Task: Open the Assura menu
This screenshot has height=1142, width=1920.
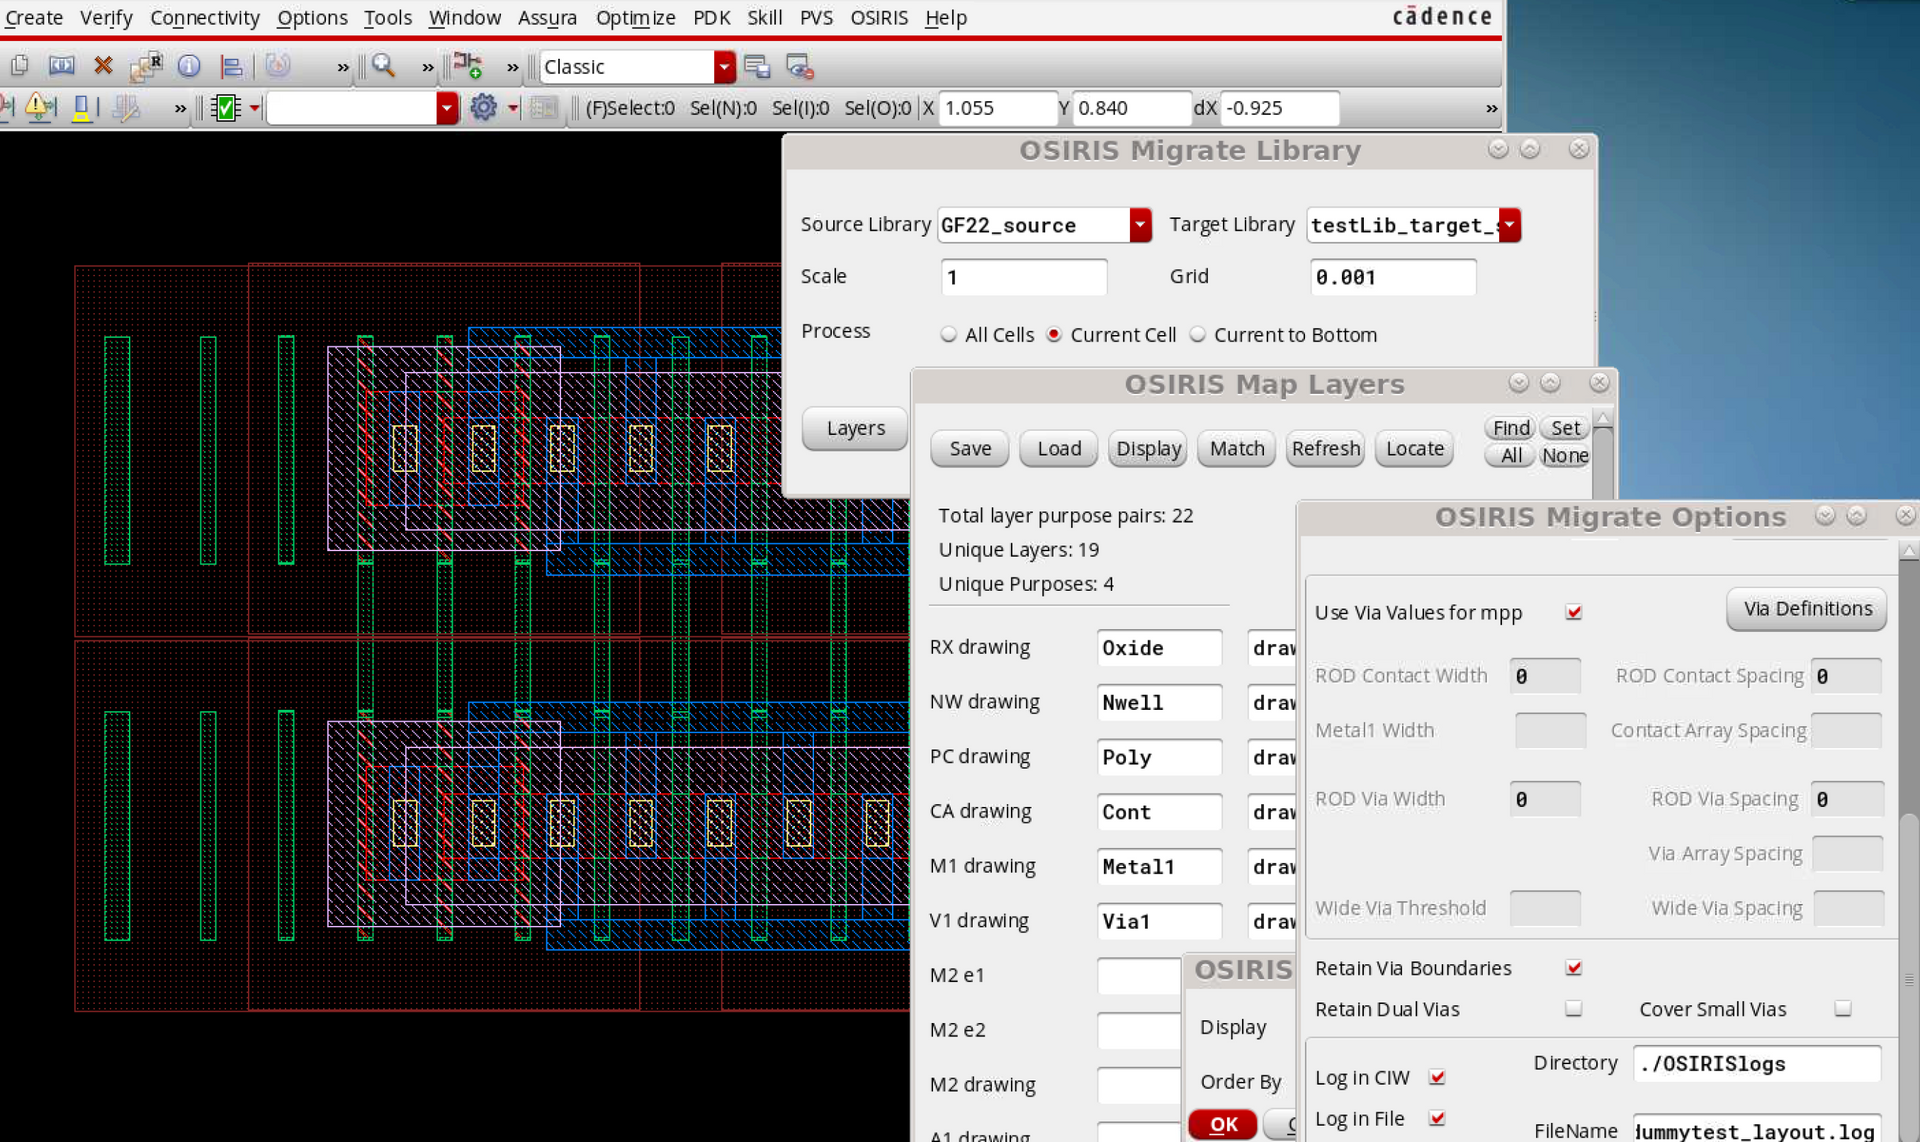Action: point(547,17)
